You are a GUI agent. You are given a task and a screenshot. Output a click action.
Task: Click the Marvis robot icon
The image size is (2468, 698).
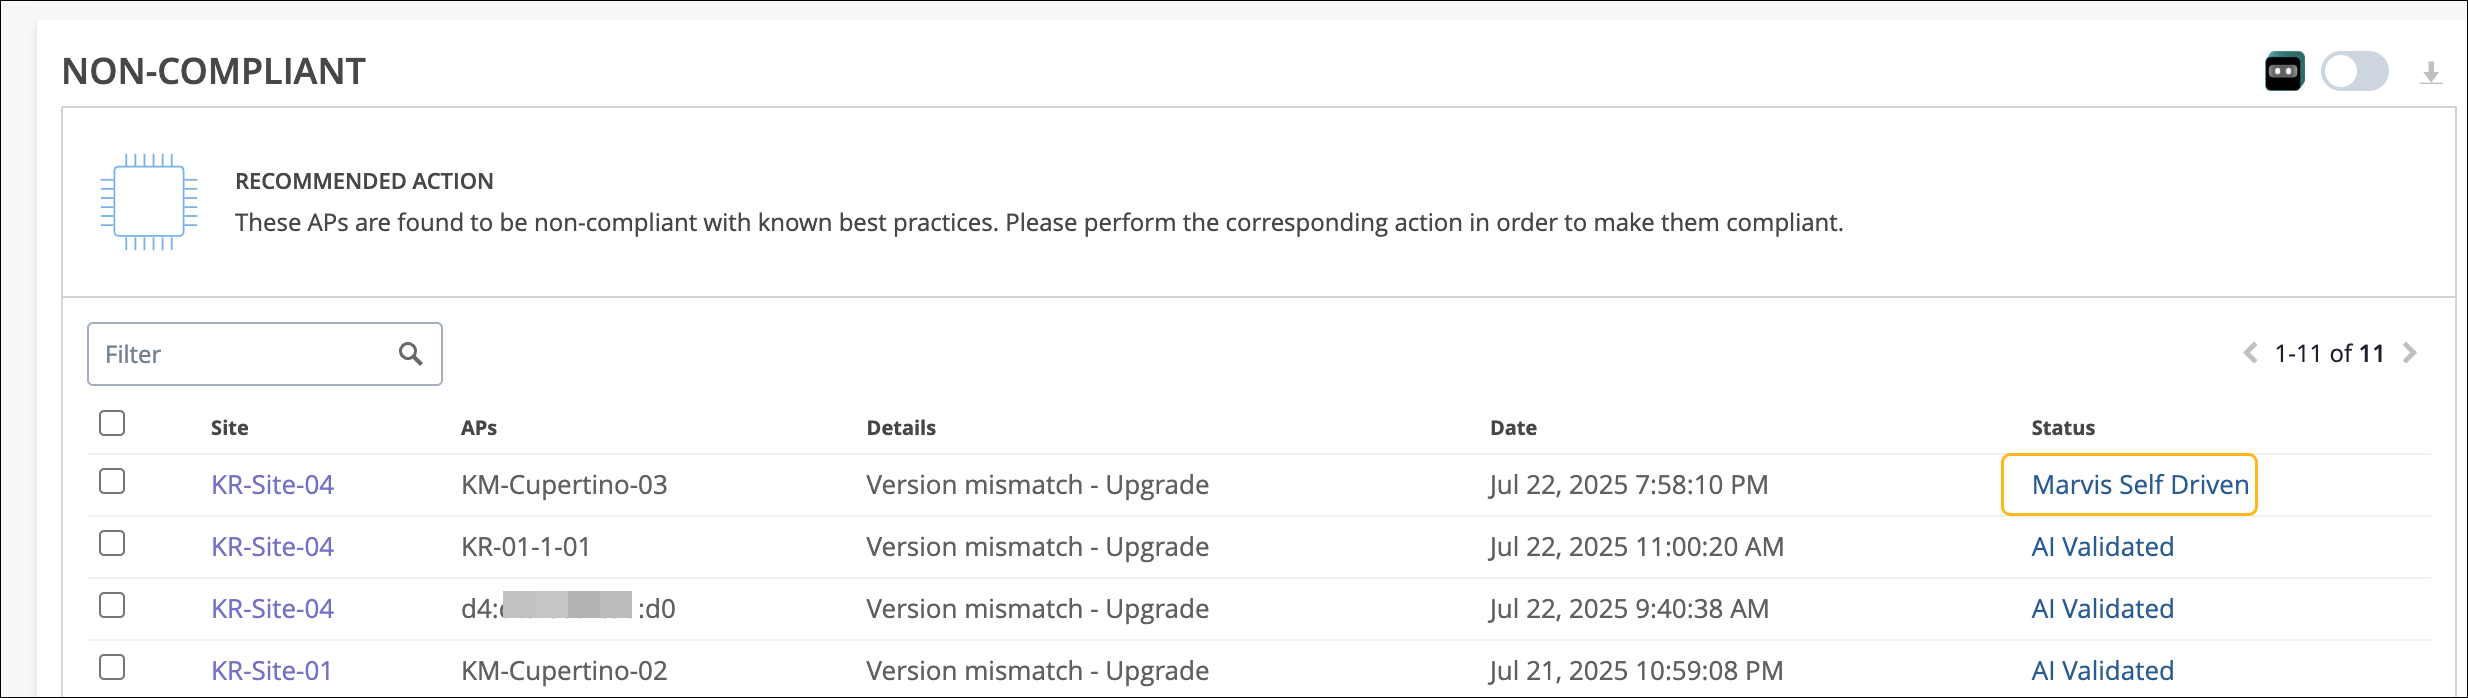(x=2284, y=71)
